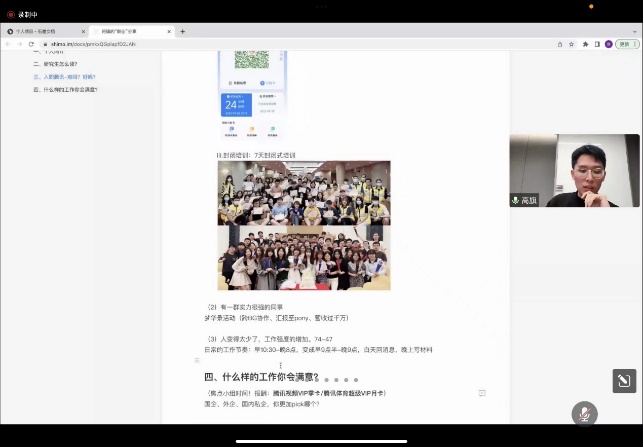
Task: Jump to outline item four about satisfying work
Action: 65,89
